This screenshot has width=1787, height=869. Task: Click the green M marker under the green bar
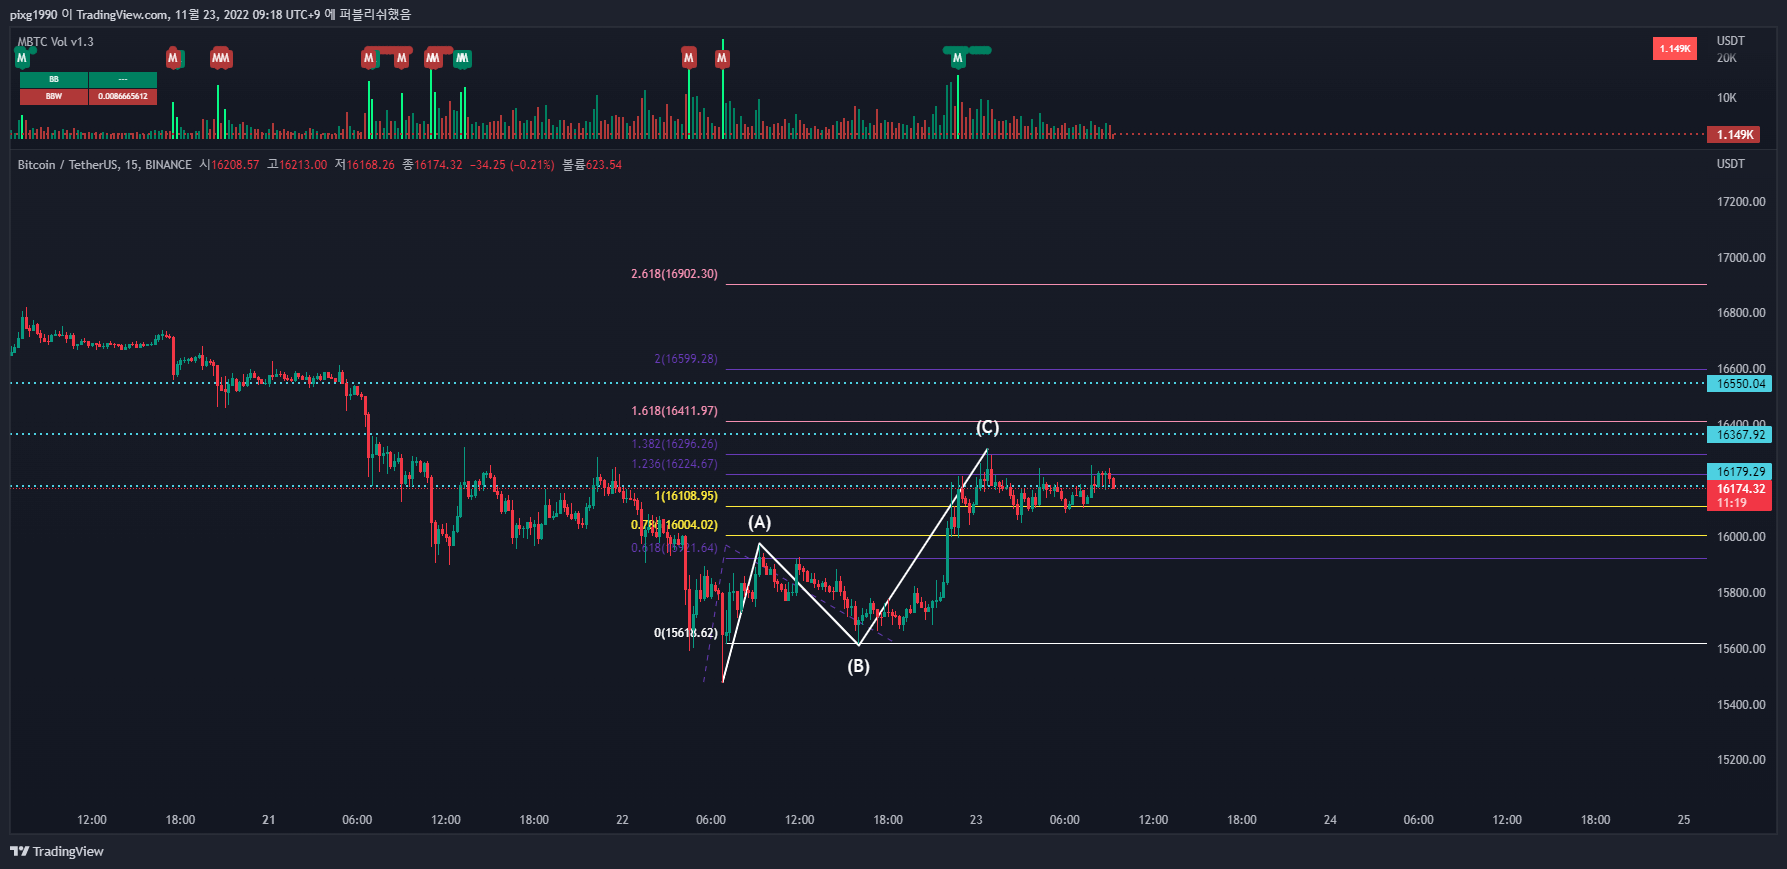coord(958,58)
